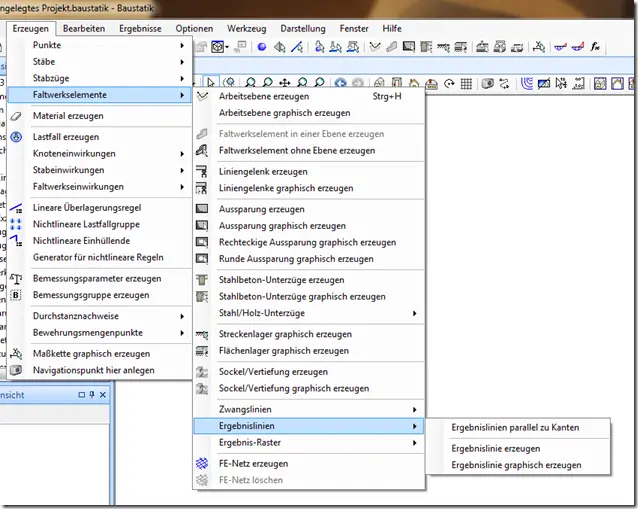Select Maßkette graphisch erzeugen
The height and width of the screenshot is (509, 638).
pos(100,354)
